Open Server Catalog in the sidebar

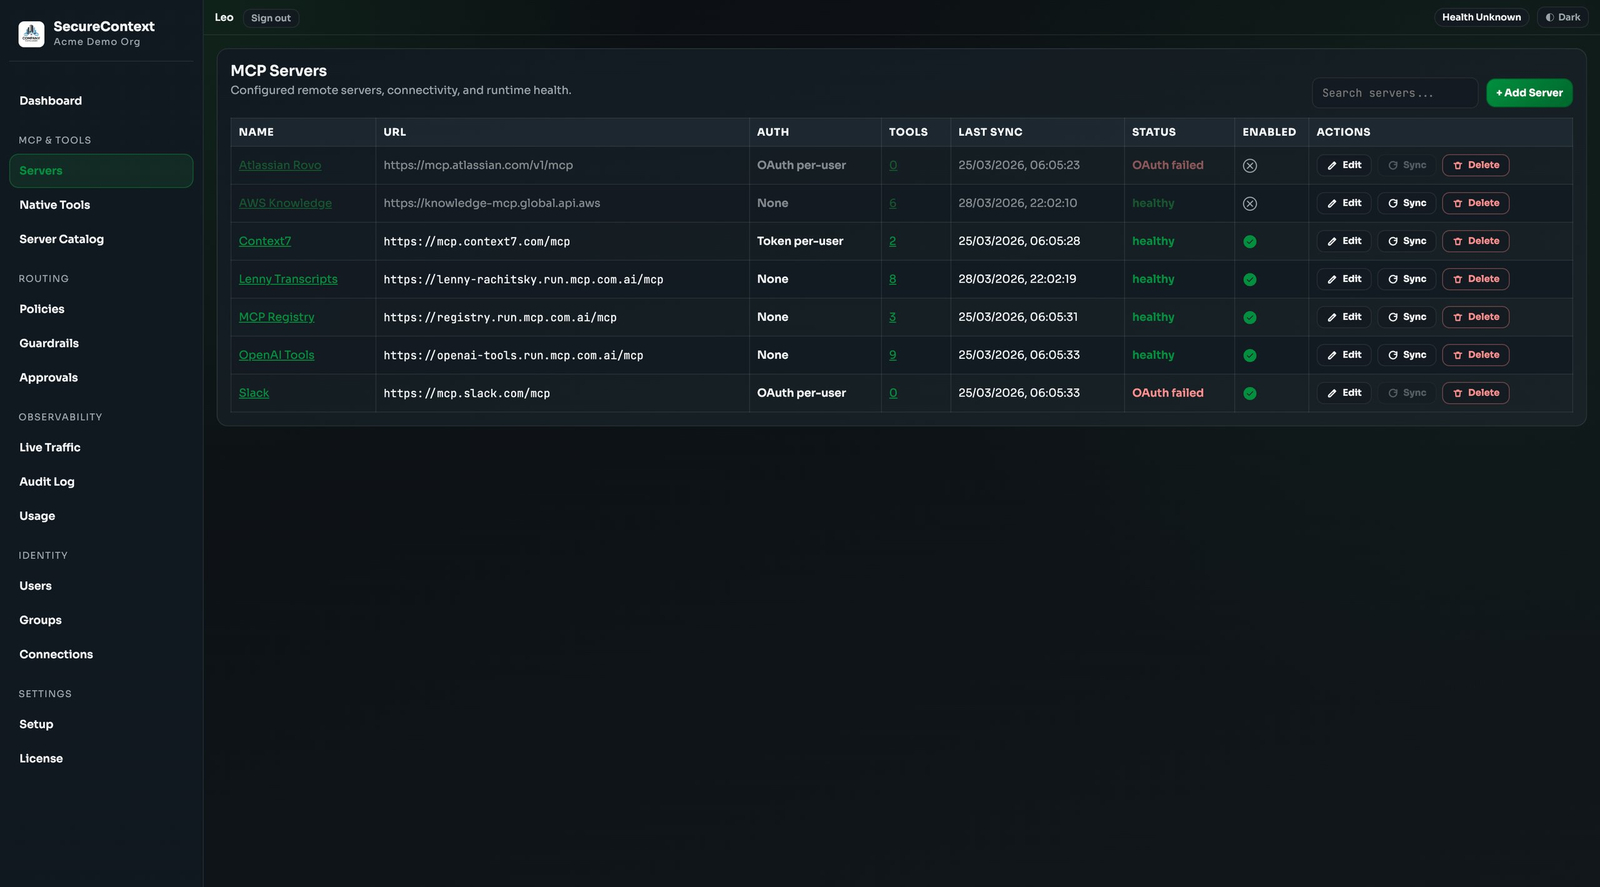coord(61,239)
